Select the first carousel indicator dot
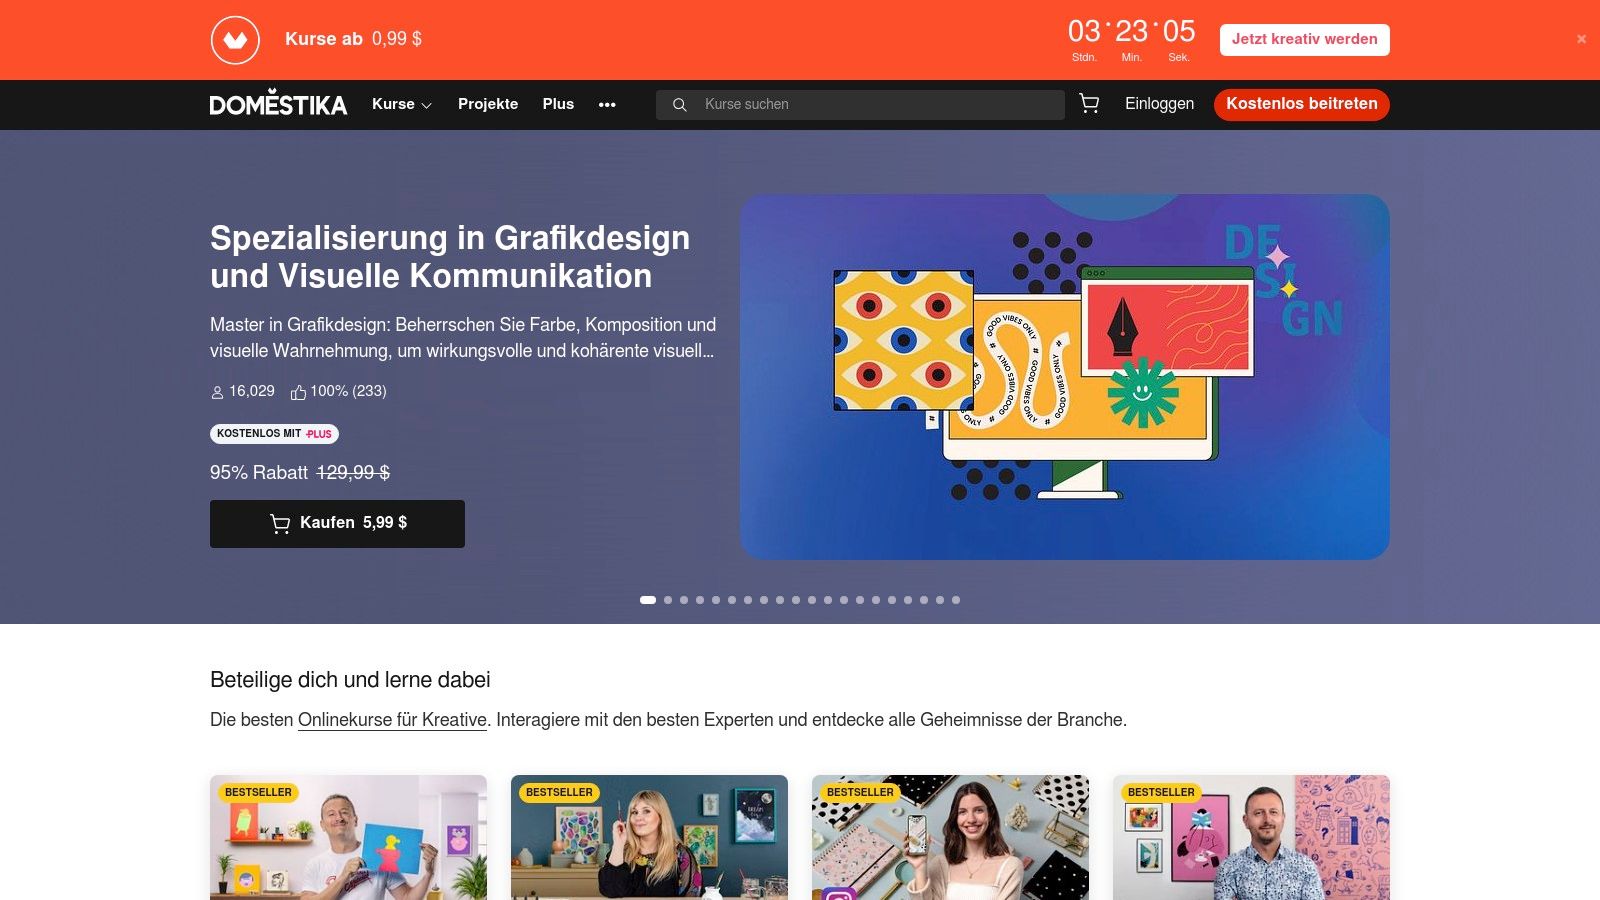Screen dimensions: 1600x900 [x=648, y=600]
